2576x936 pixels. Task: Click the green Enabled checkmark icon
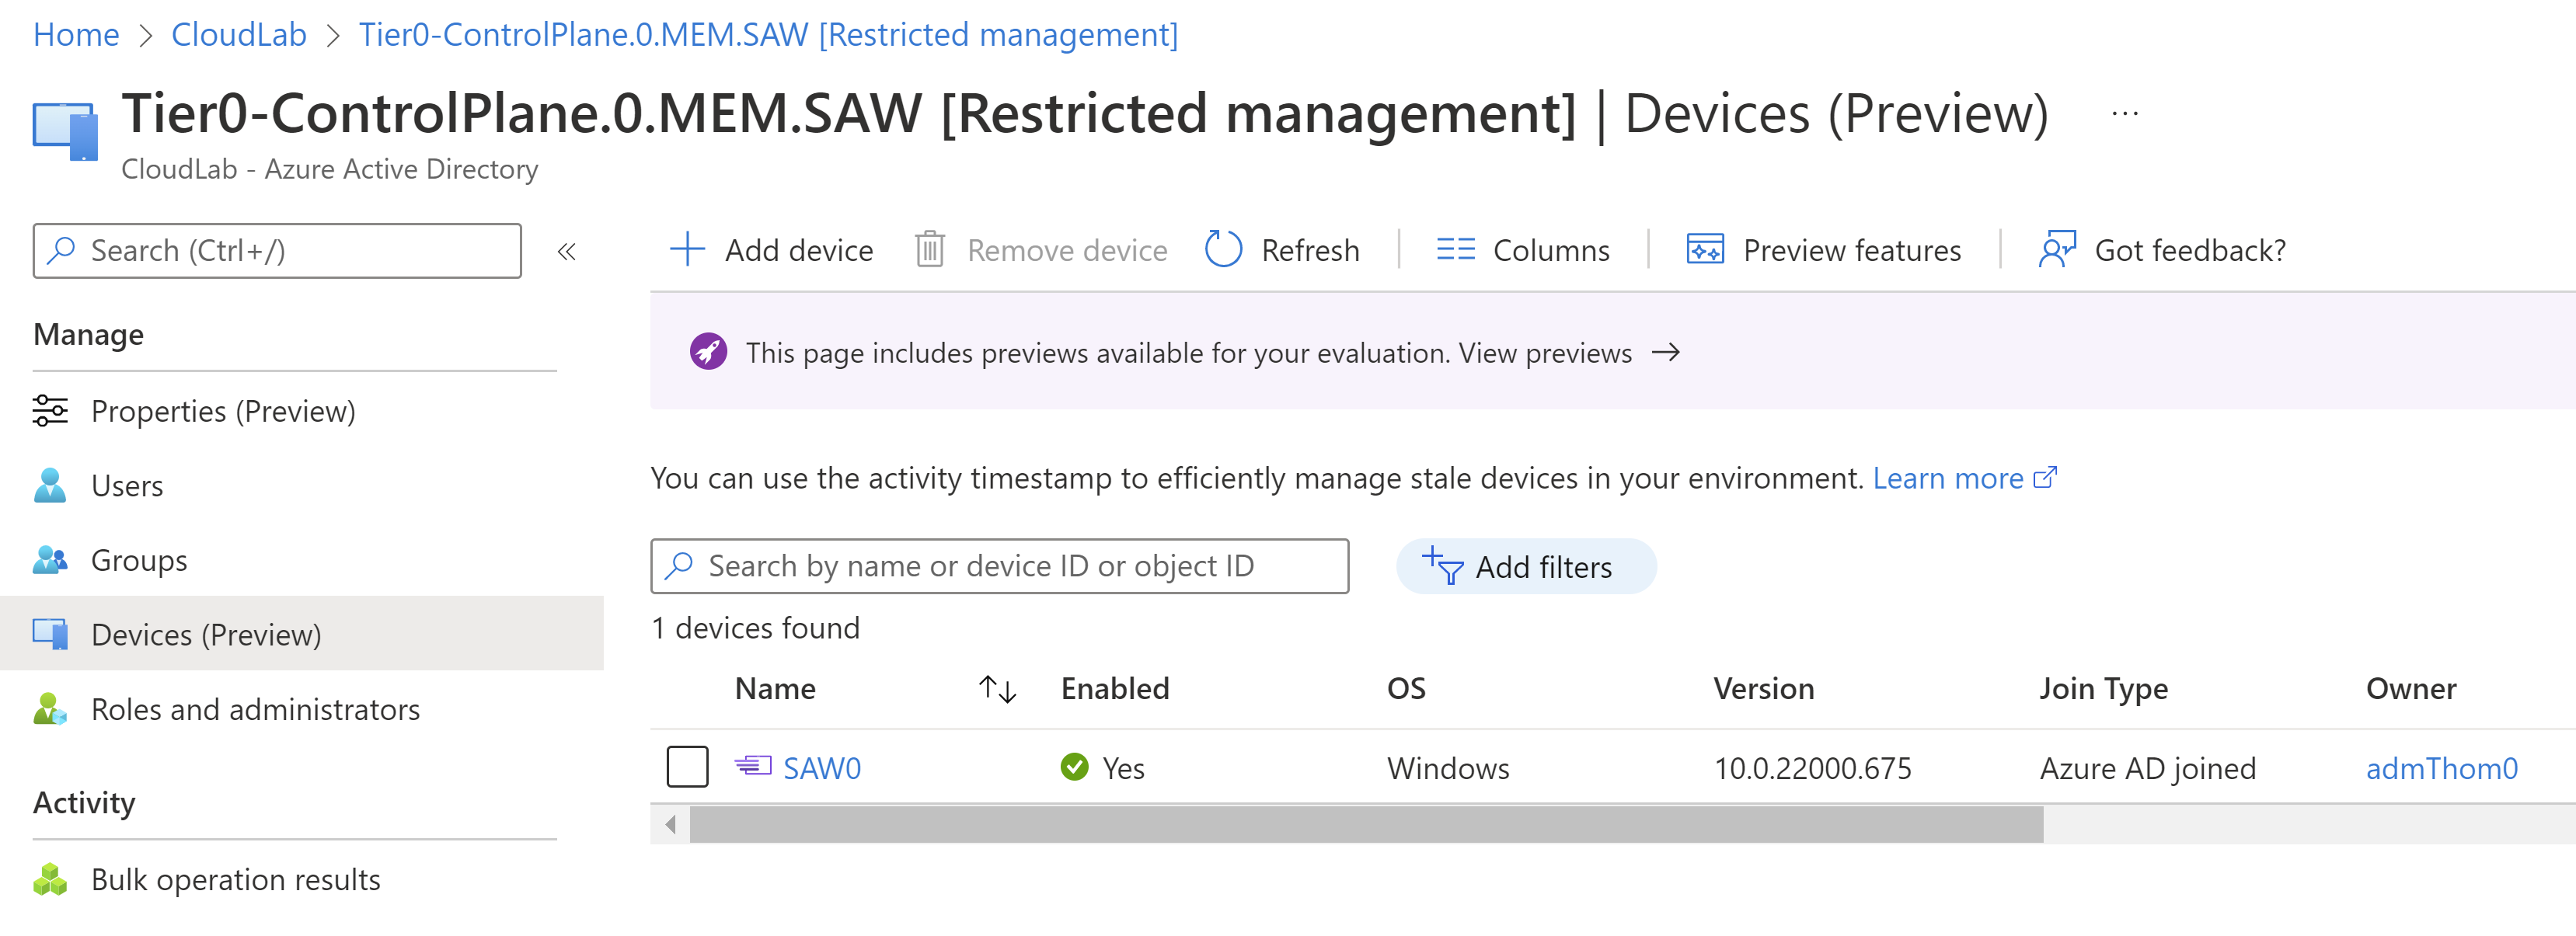(1074, 767)
